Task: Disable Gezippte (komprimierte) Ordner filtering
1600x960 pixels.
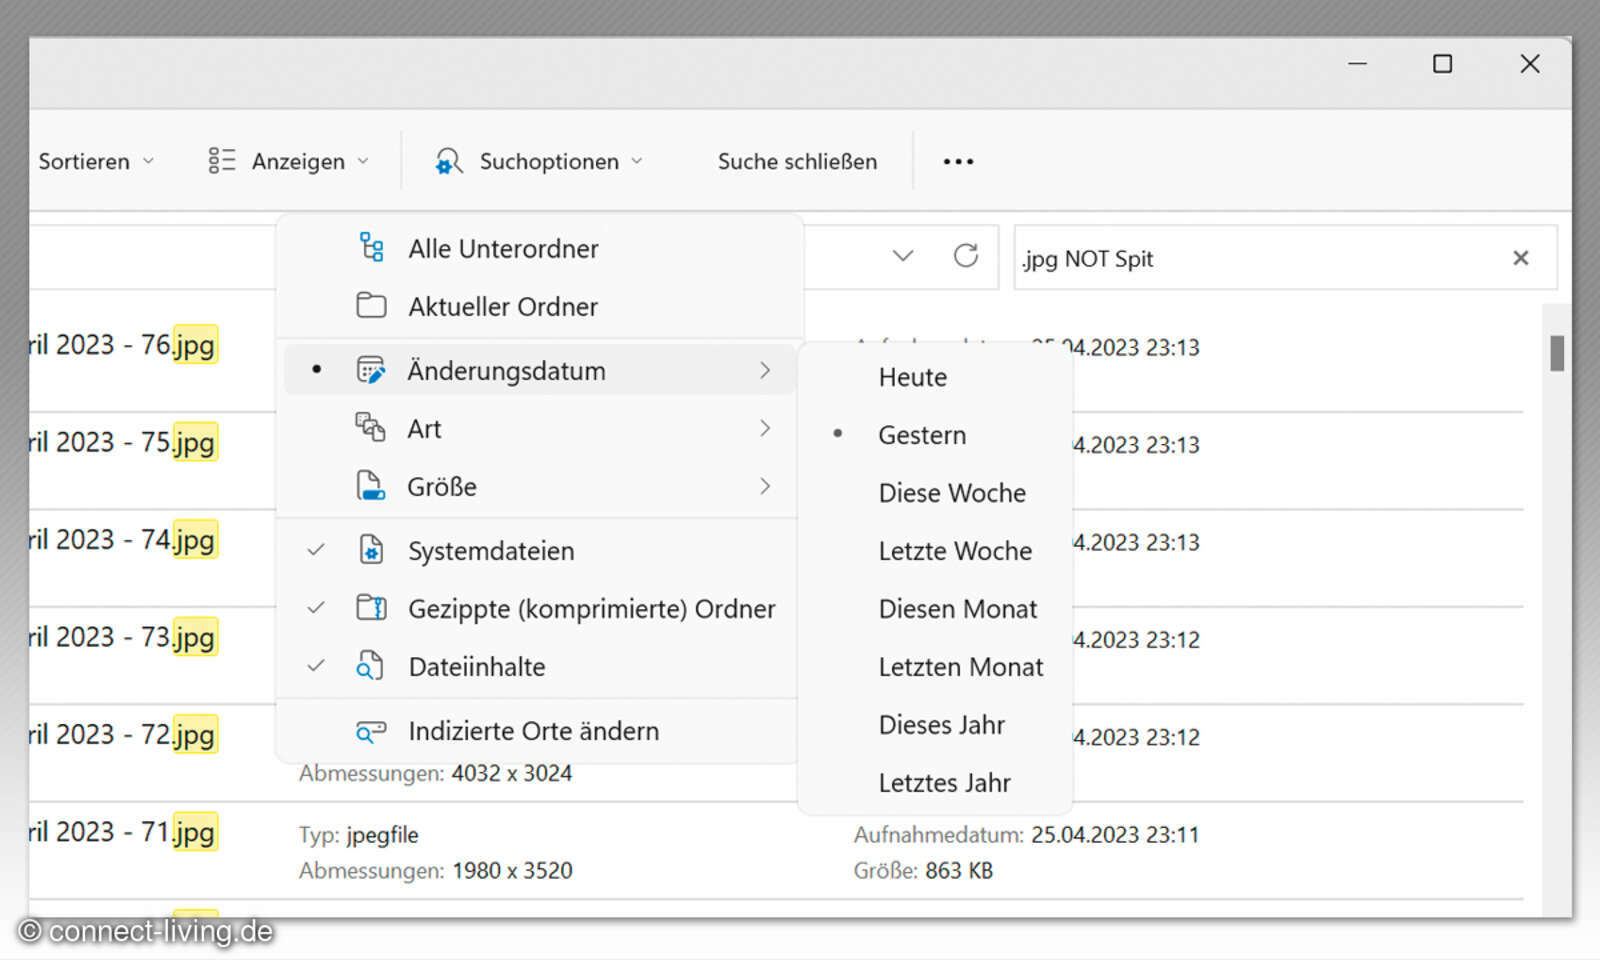Action: [x=590, y=608]
